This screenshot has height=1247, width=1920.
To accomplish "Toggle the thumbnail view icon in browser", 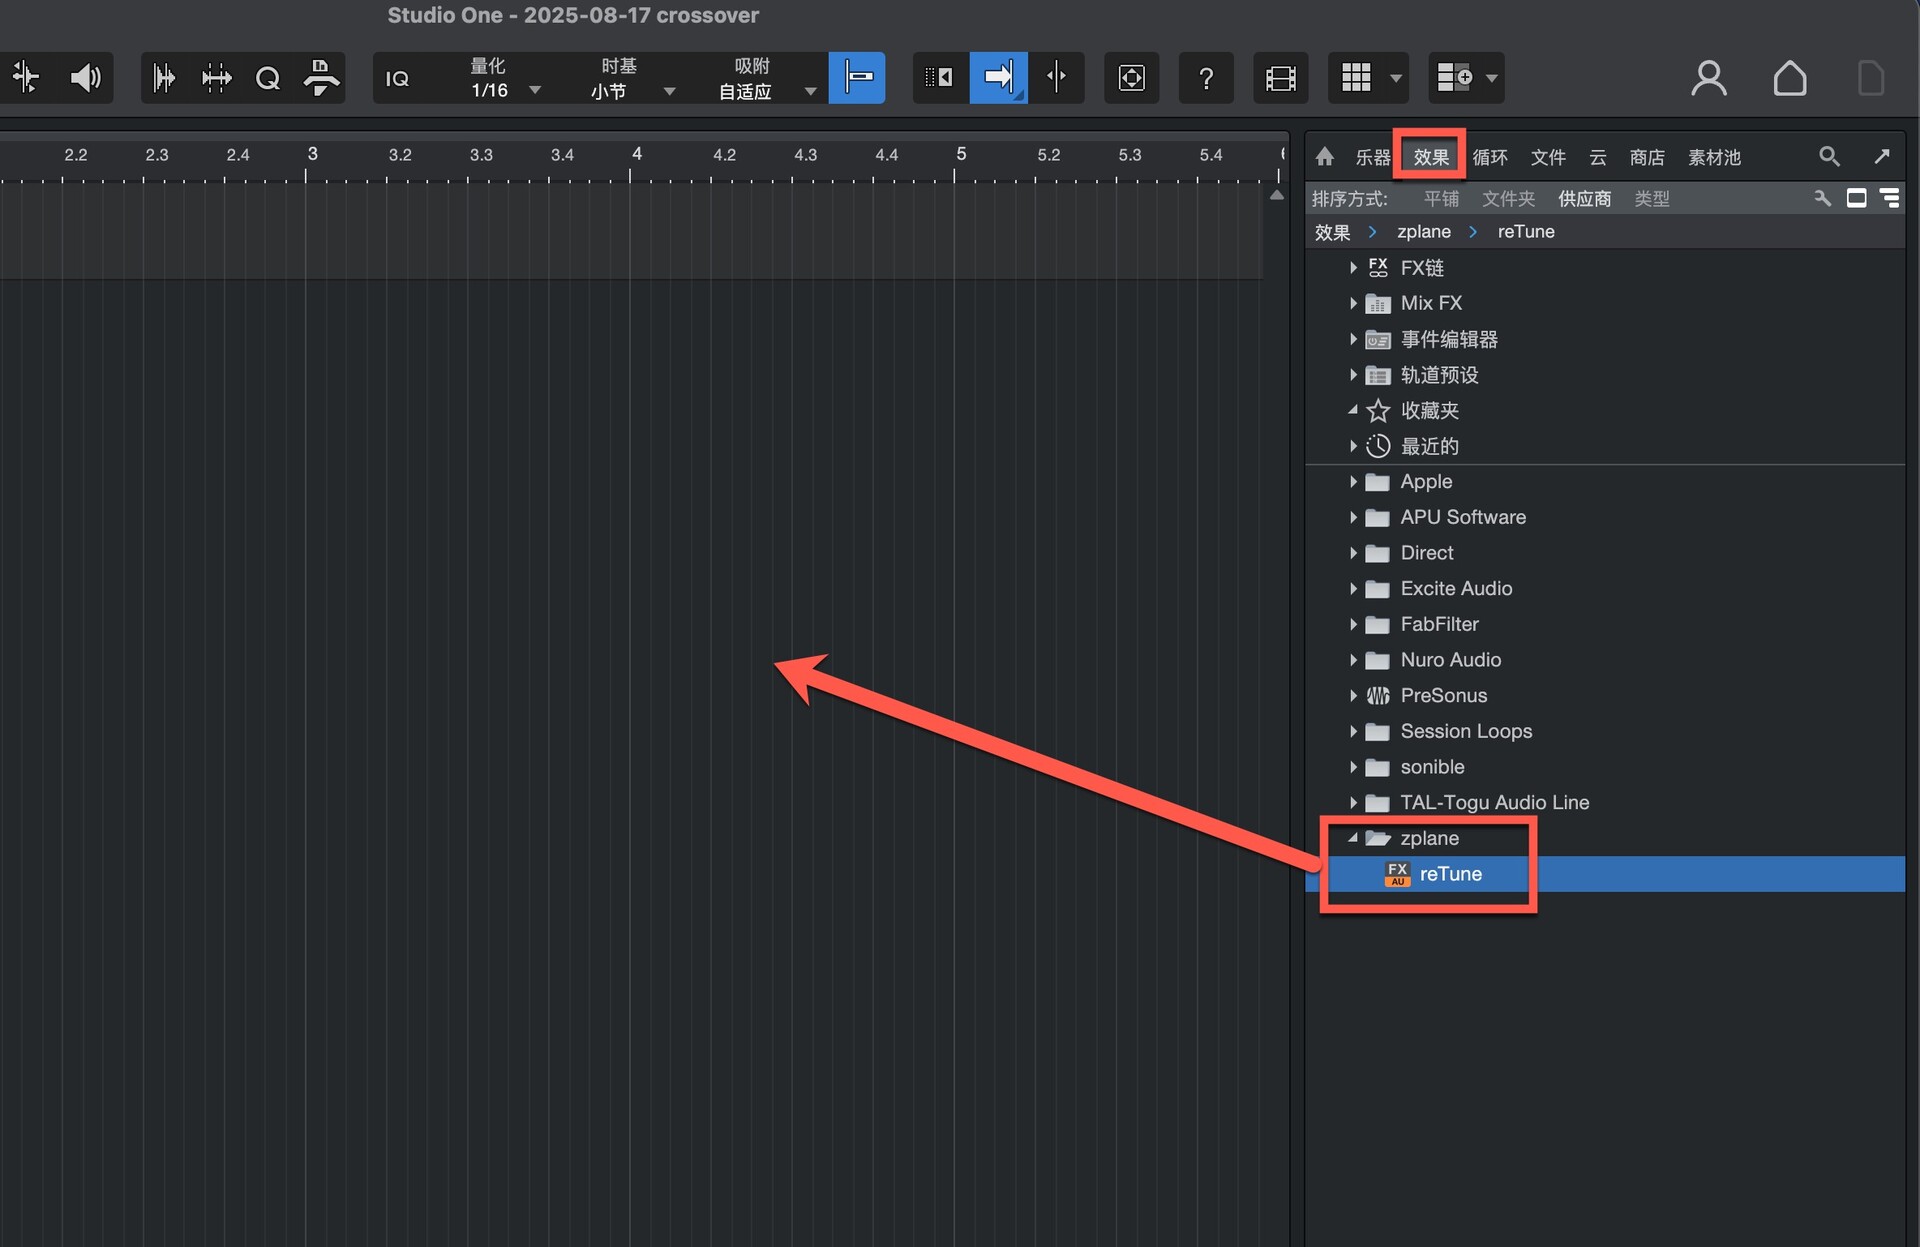I will click(1856, 198).
